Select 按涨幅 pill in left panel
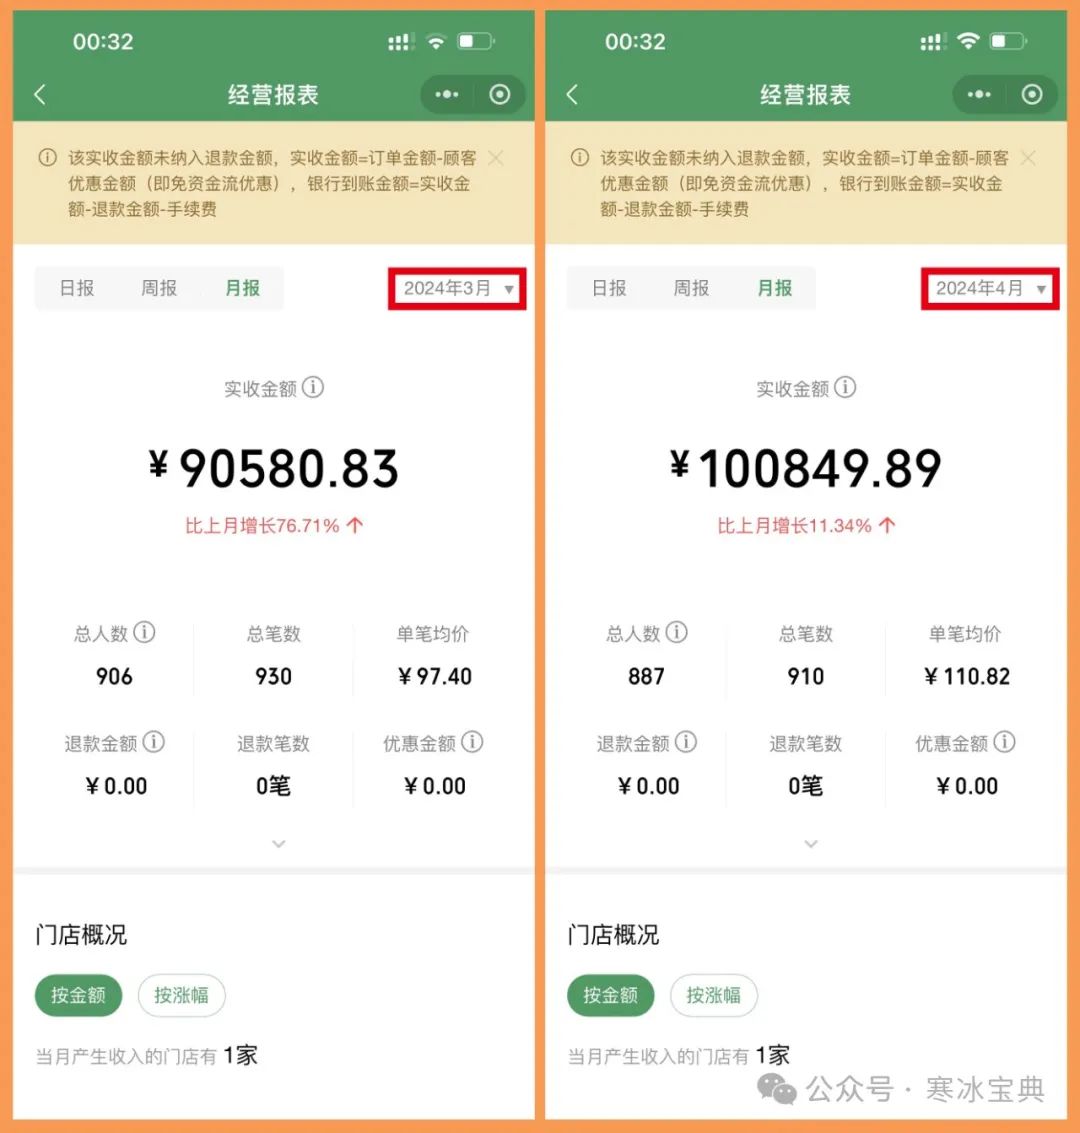This screenshot has width=1080, height=1133. pos(181,995)
